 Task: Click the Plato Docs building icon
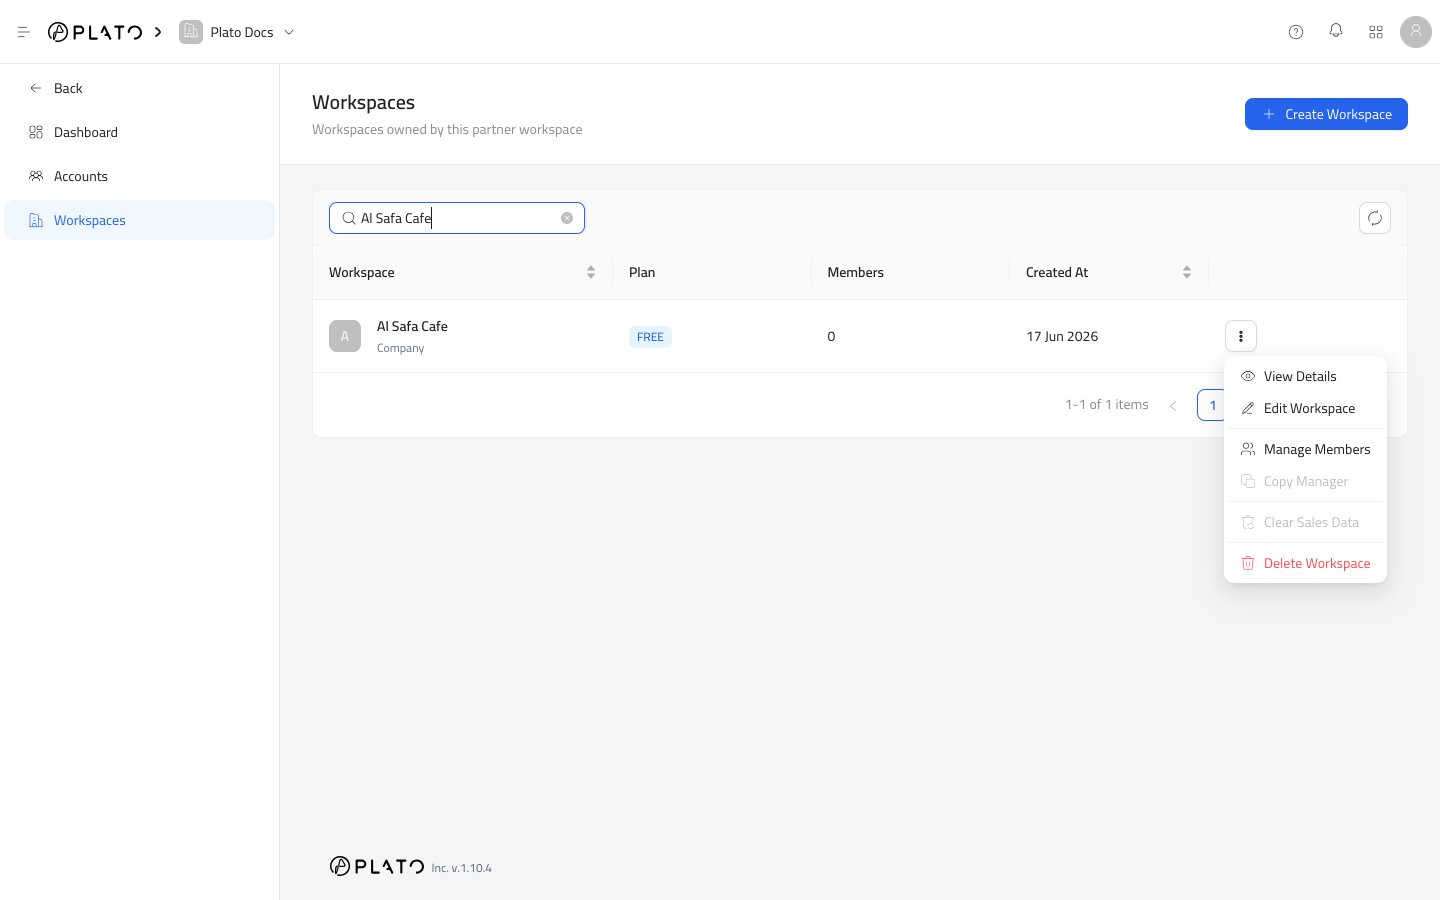[x=190, y=32]
